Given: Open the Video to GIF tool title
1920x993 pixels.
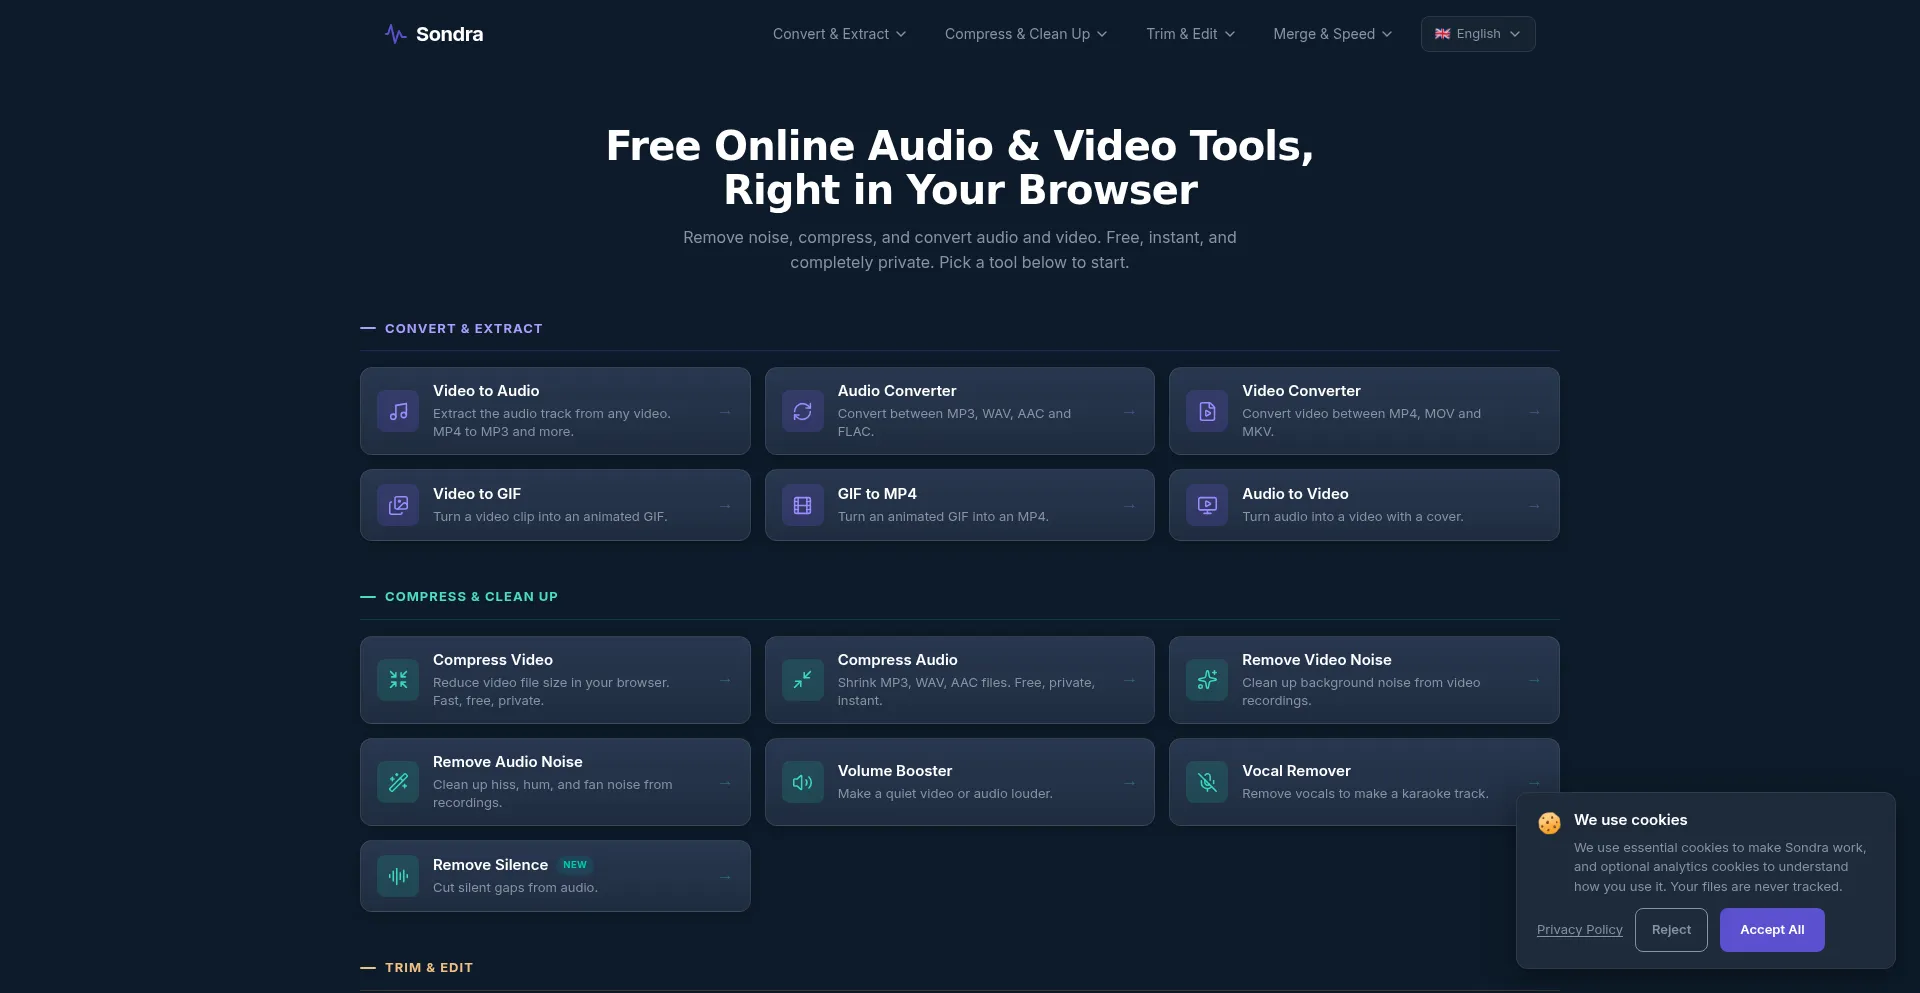Looking at the screenshot, I should pyautogui.click(x=477, y=494).
